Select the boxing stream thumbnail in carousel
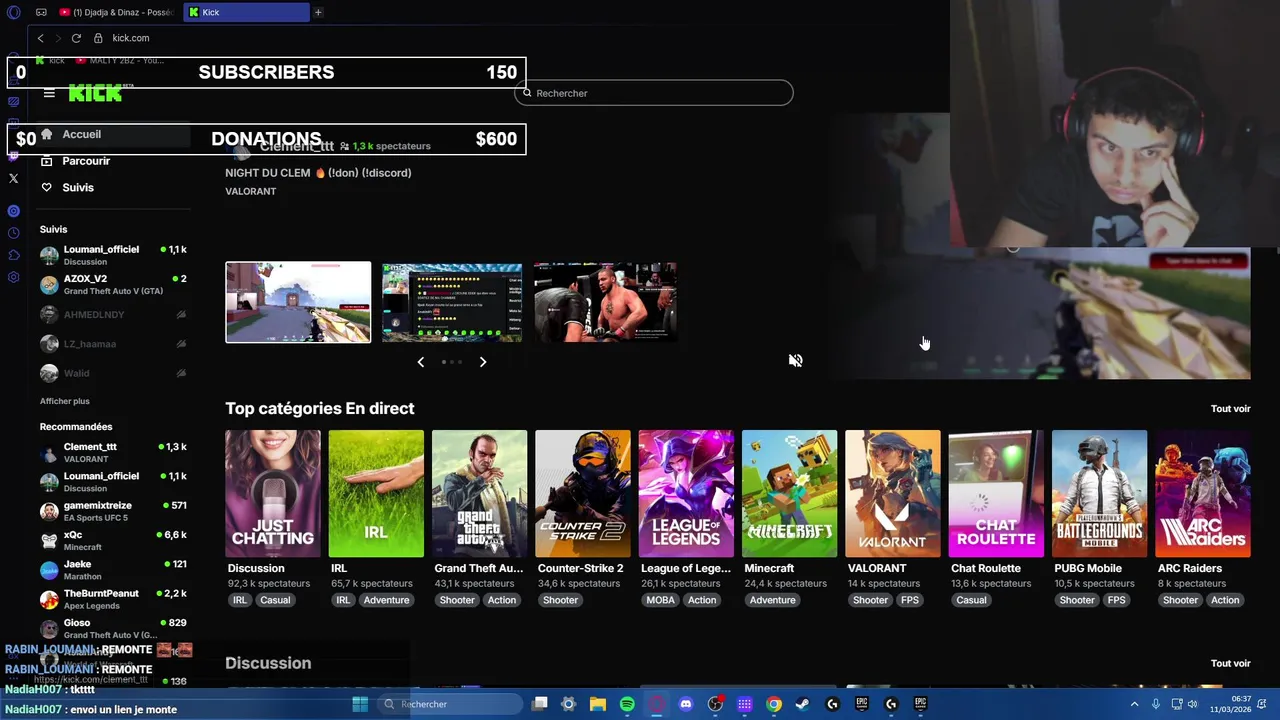The image size is (1280, 720). 605,302
